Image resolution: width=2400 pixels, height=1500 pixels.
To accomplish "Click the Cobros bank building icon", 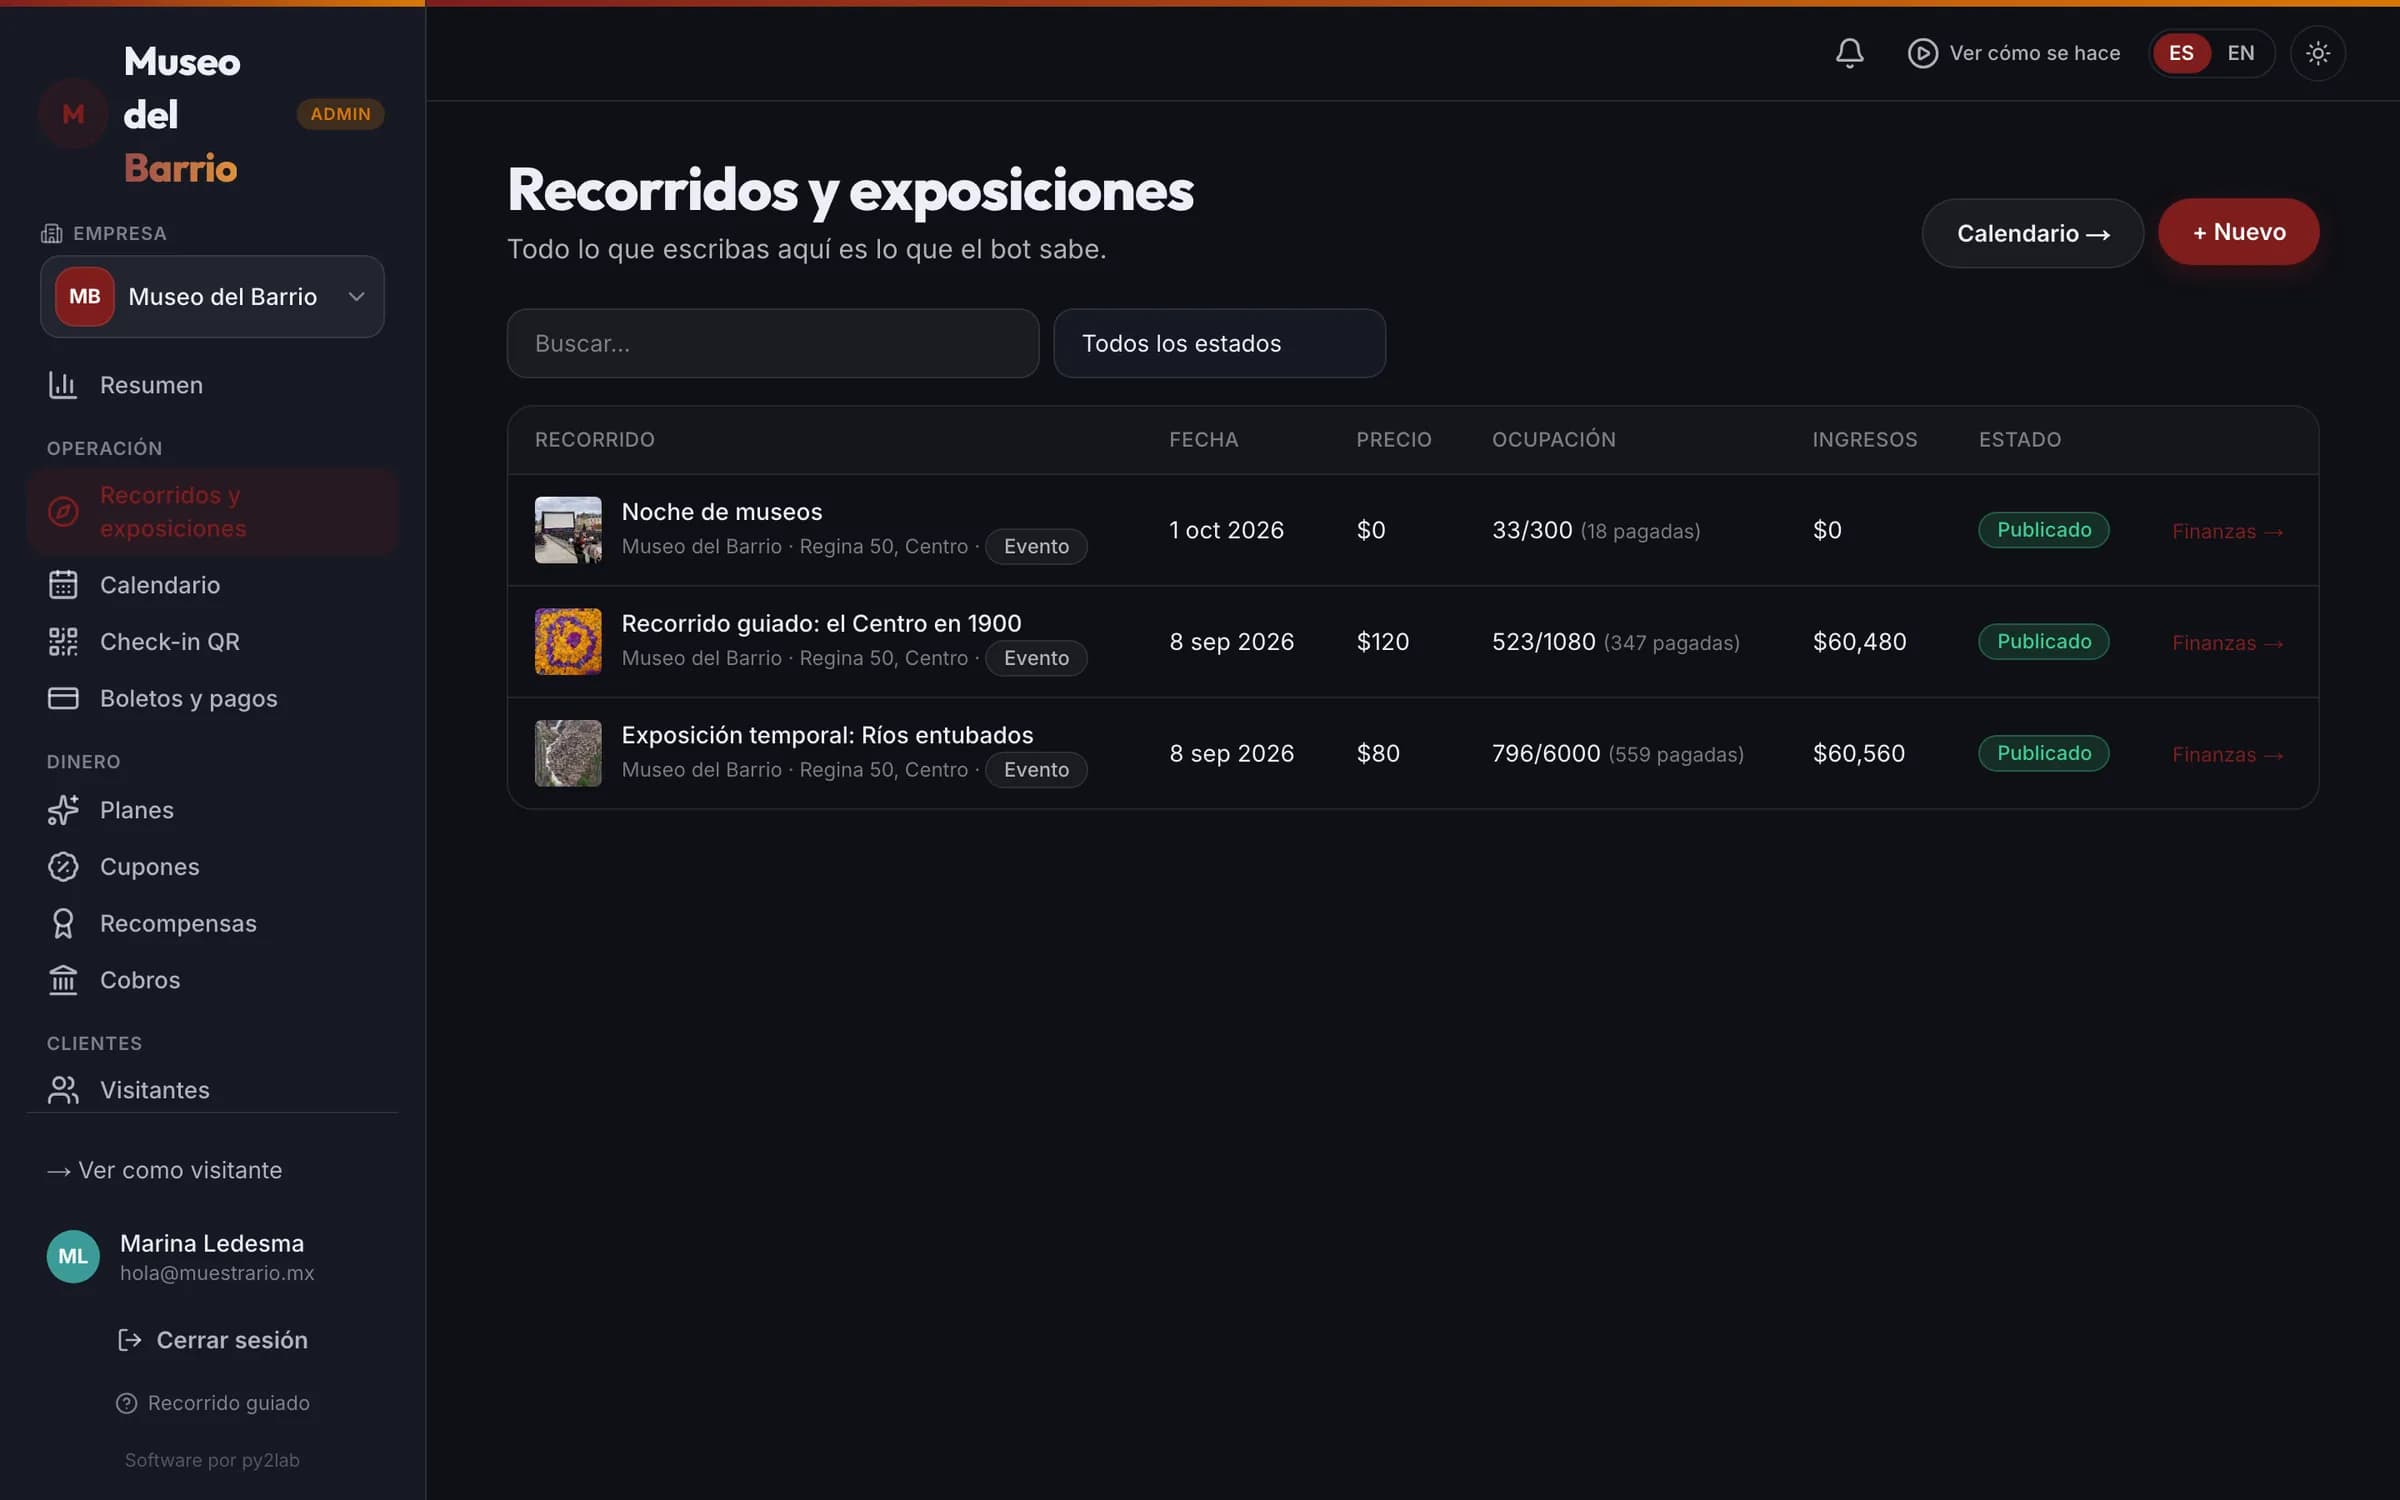I will (63, 980).
